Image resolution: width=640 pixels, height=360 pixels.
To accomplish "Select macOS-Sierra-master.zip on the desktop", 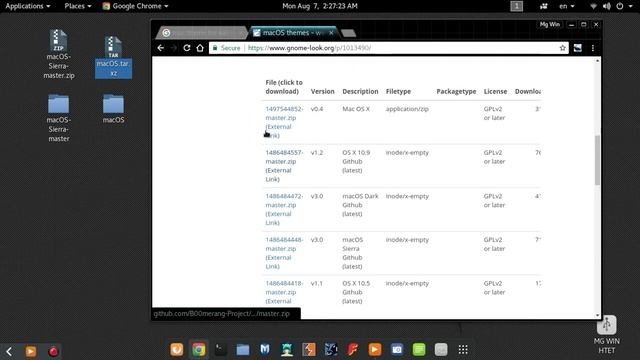I will click(59, 54).
